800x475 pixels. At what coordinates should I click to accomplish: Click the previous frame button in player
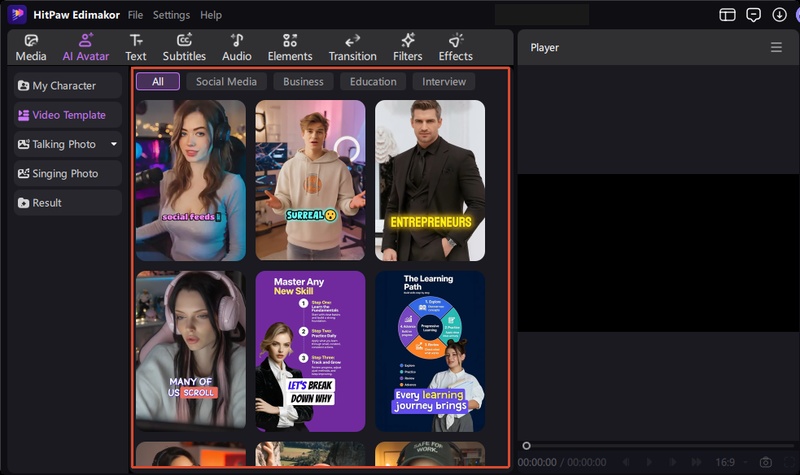tap(626, 462)
